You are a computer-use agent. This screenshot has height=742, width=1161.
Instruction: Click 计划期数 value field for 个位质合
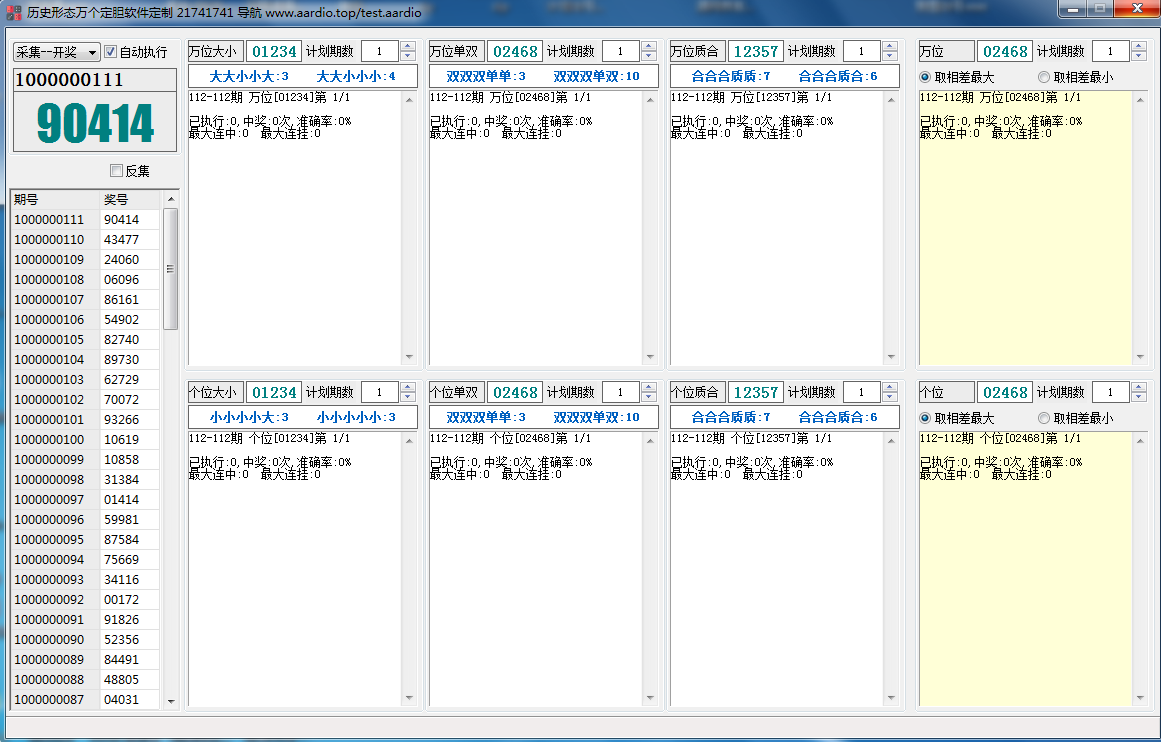coord(862,392)
